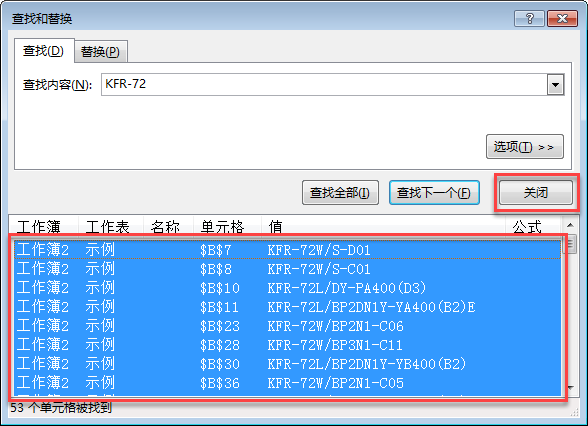Click cell reference $B$10

click(x=219, y=288)
